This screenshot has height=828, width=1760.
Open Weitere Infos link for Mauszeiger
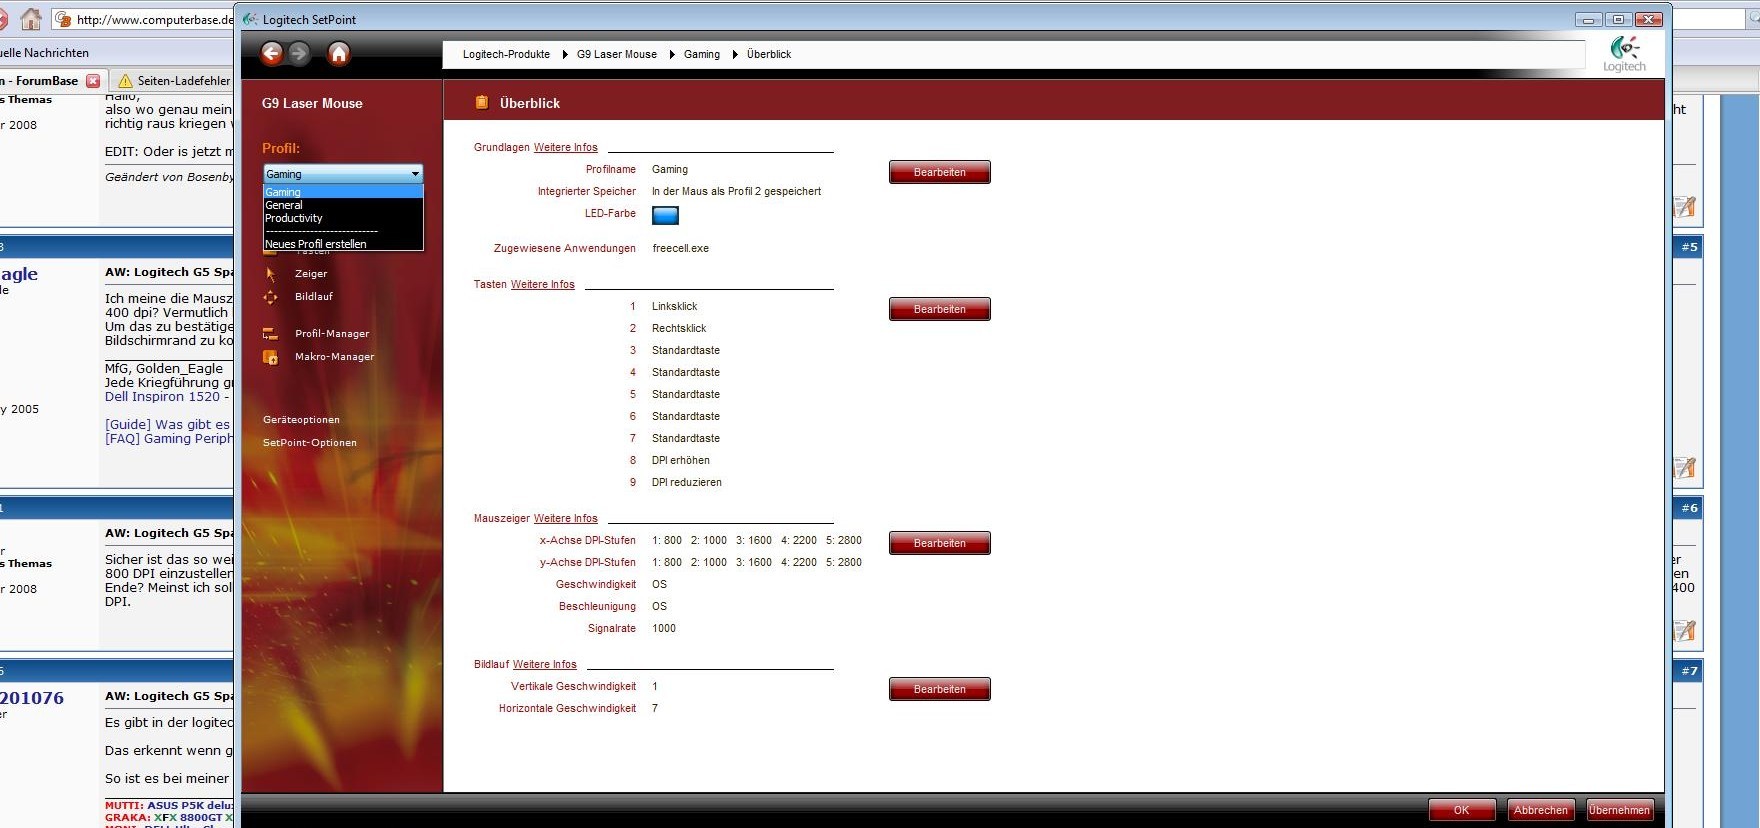565,518
